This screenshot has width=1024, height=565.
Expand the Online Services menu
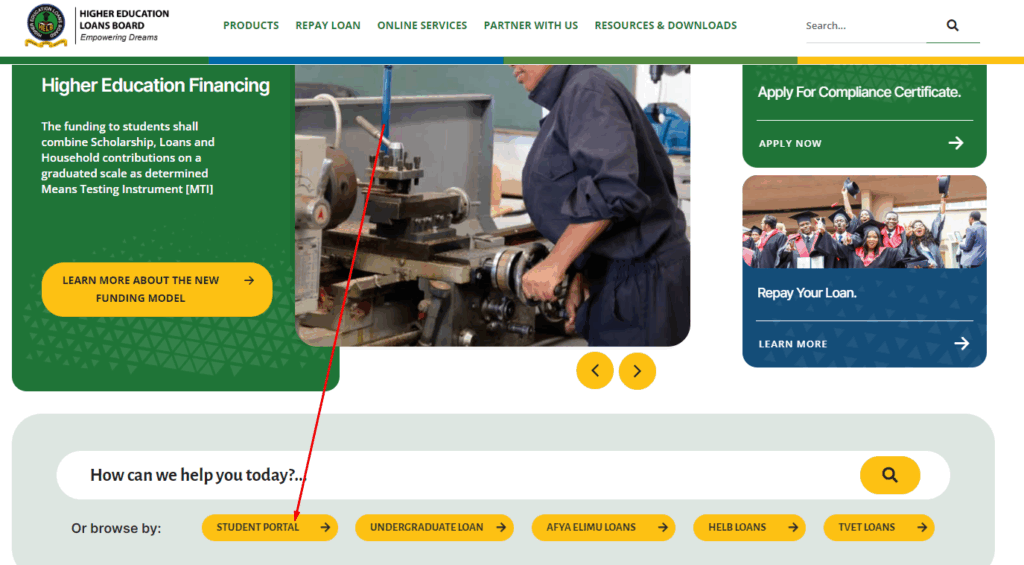422,26
